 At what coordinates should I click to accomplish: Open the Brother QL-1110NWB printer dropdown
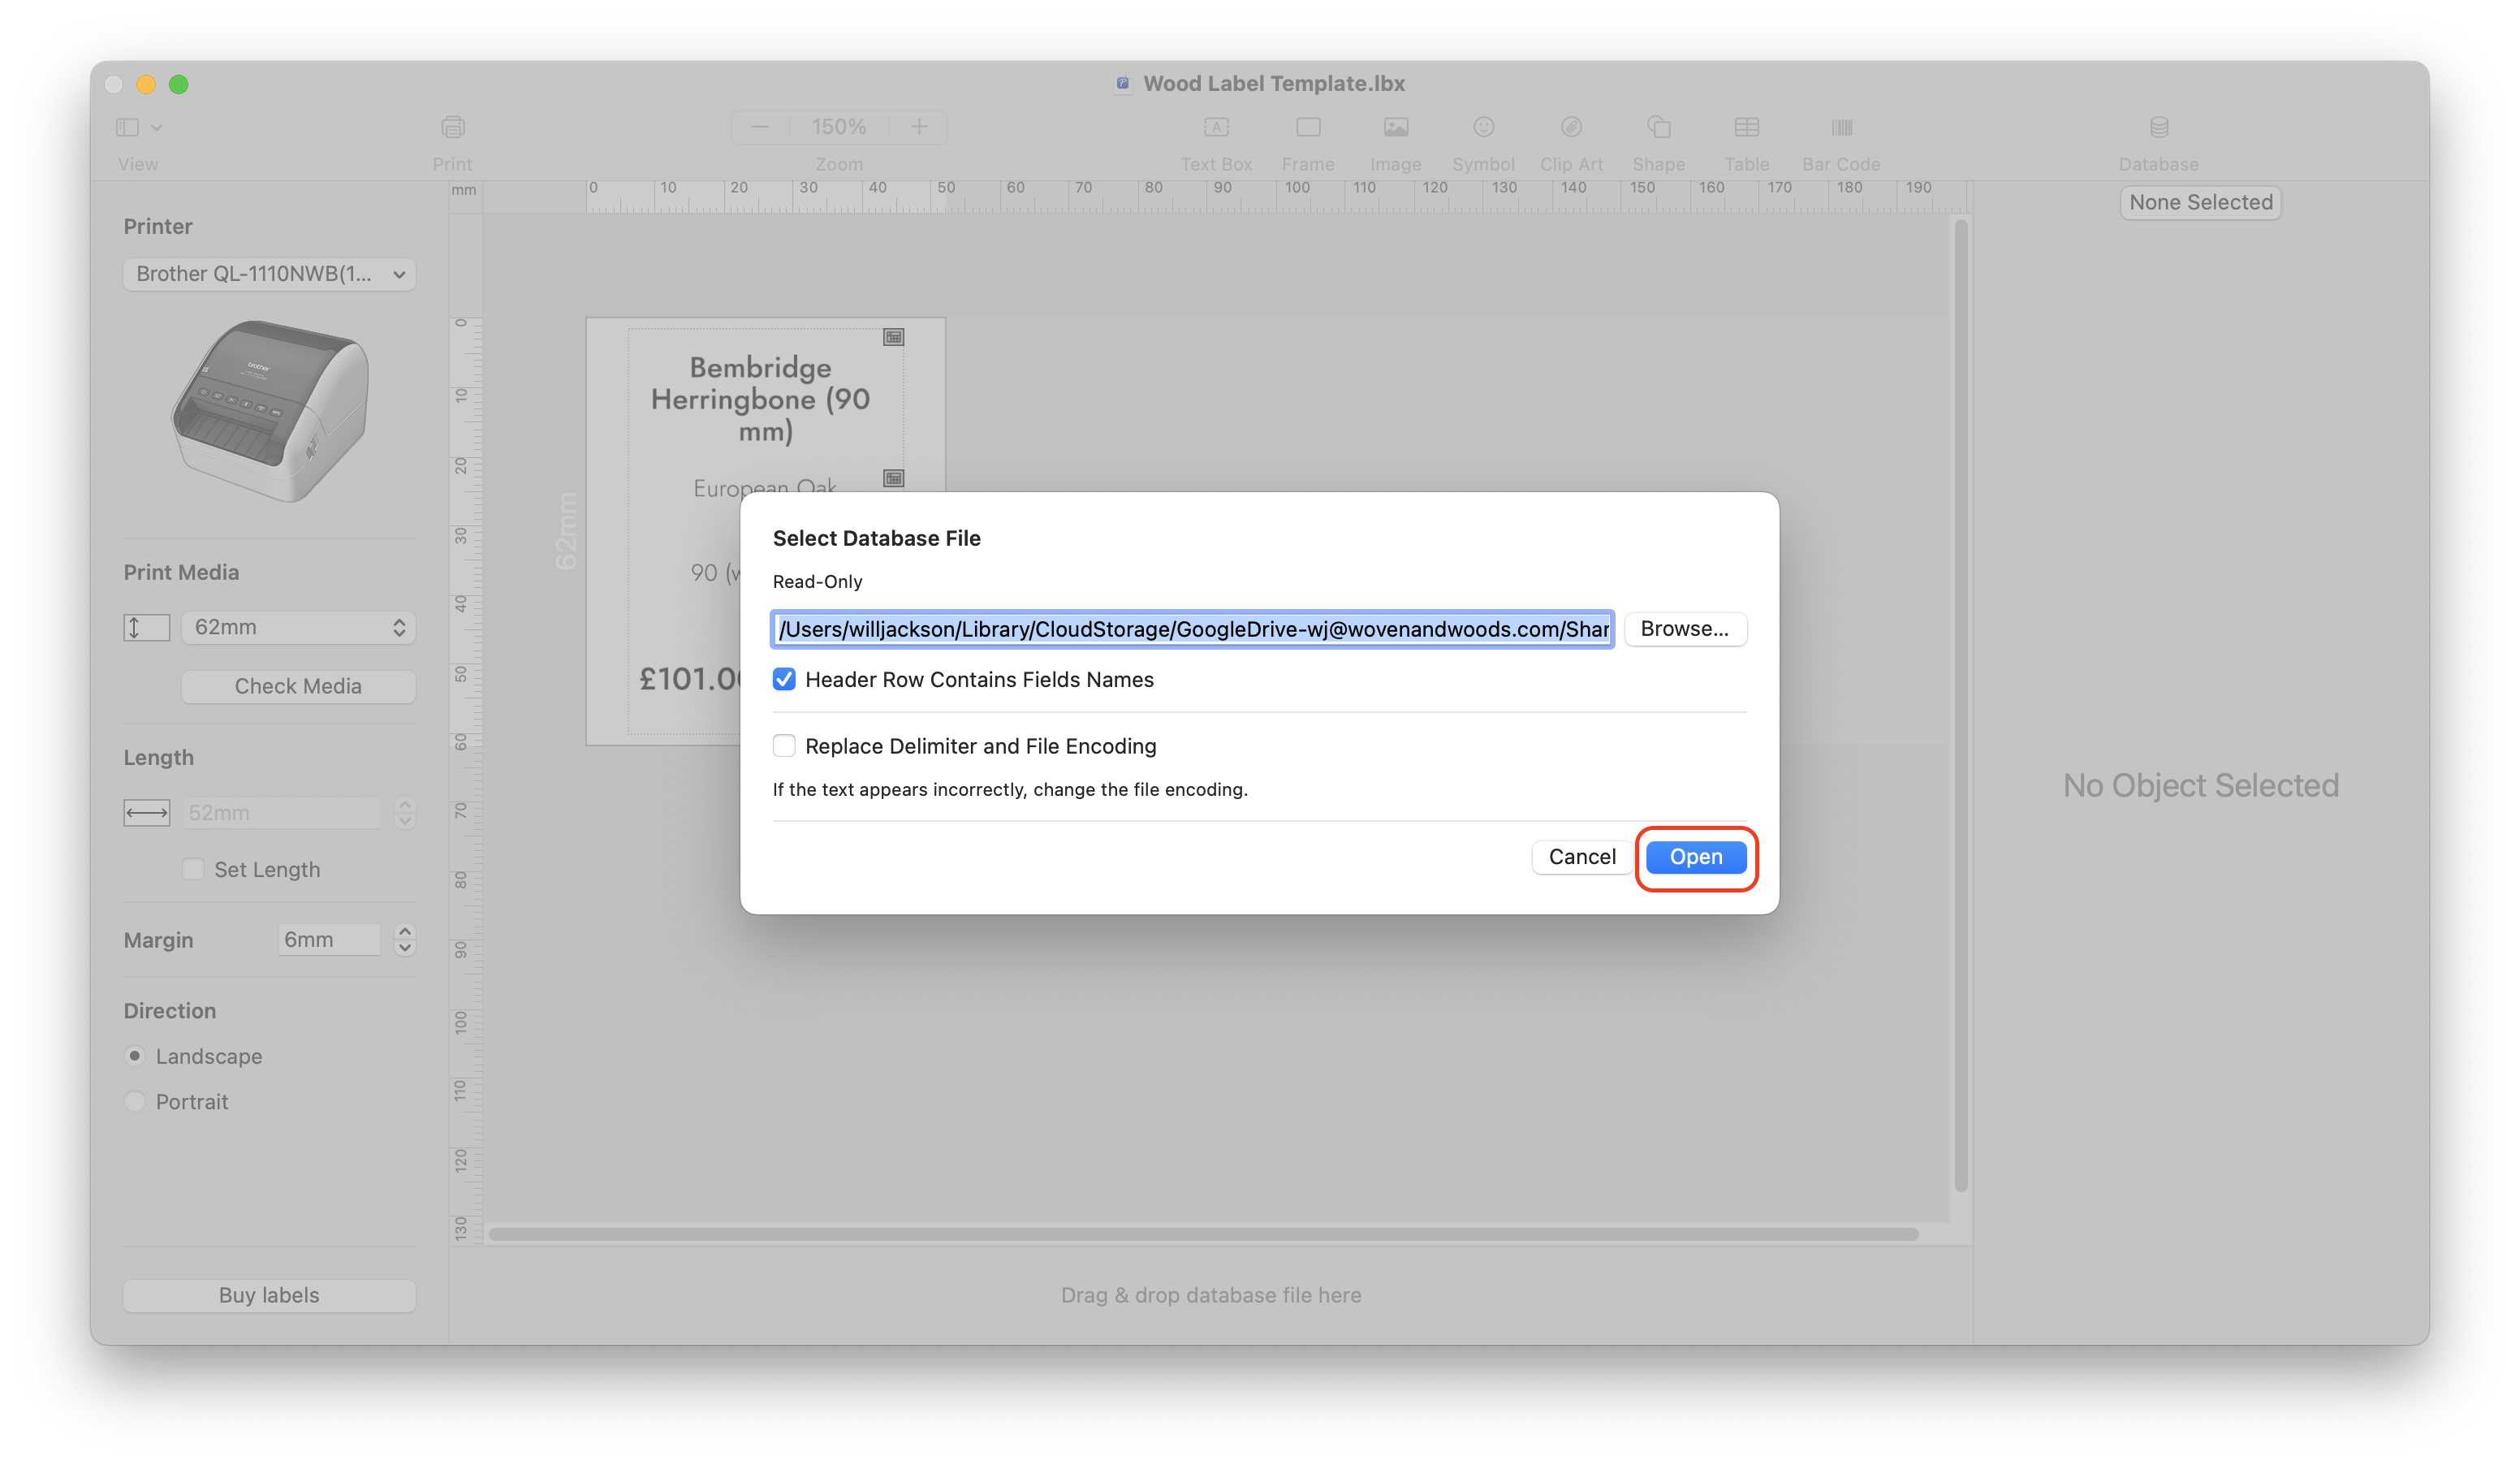269,274
